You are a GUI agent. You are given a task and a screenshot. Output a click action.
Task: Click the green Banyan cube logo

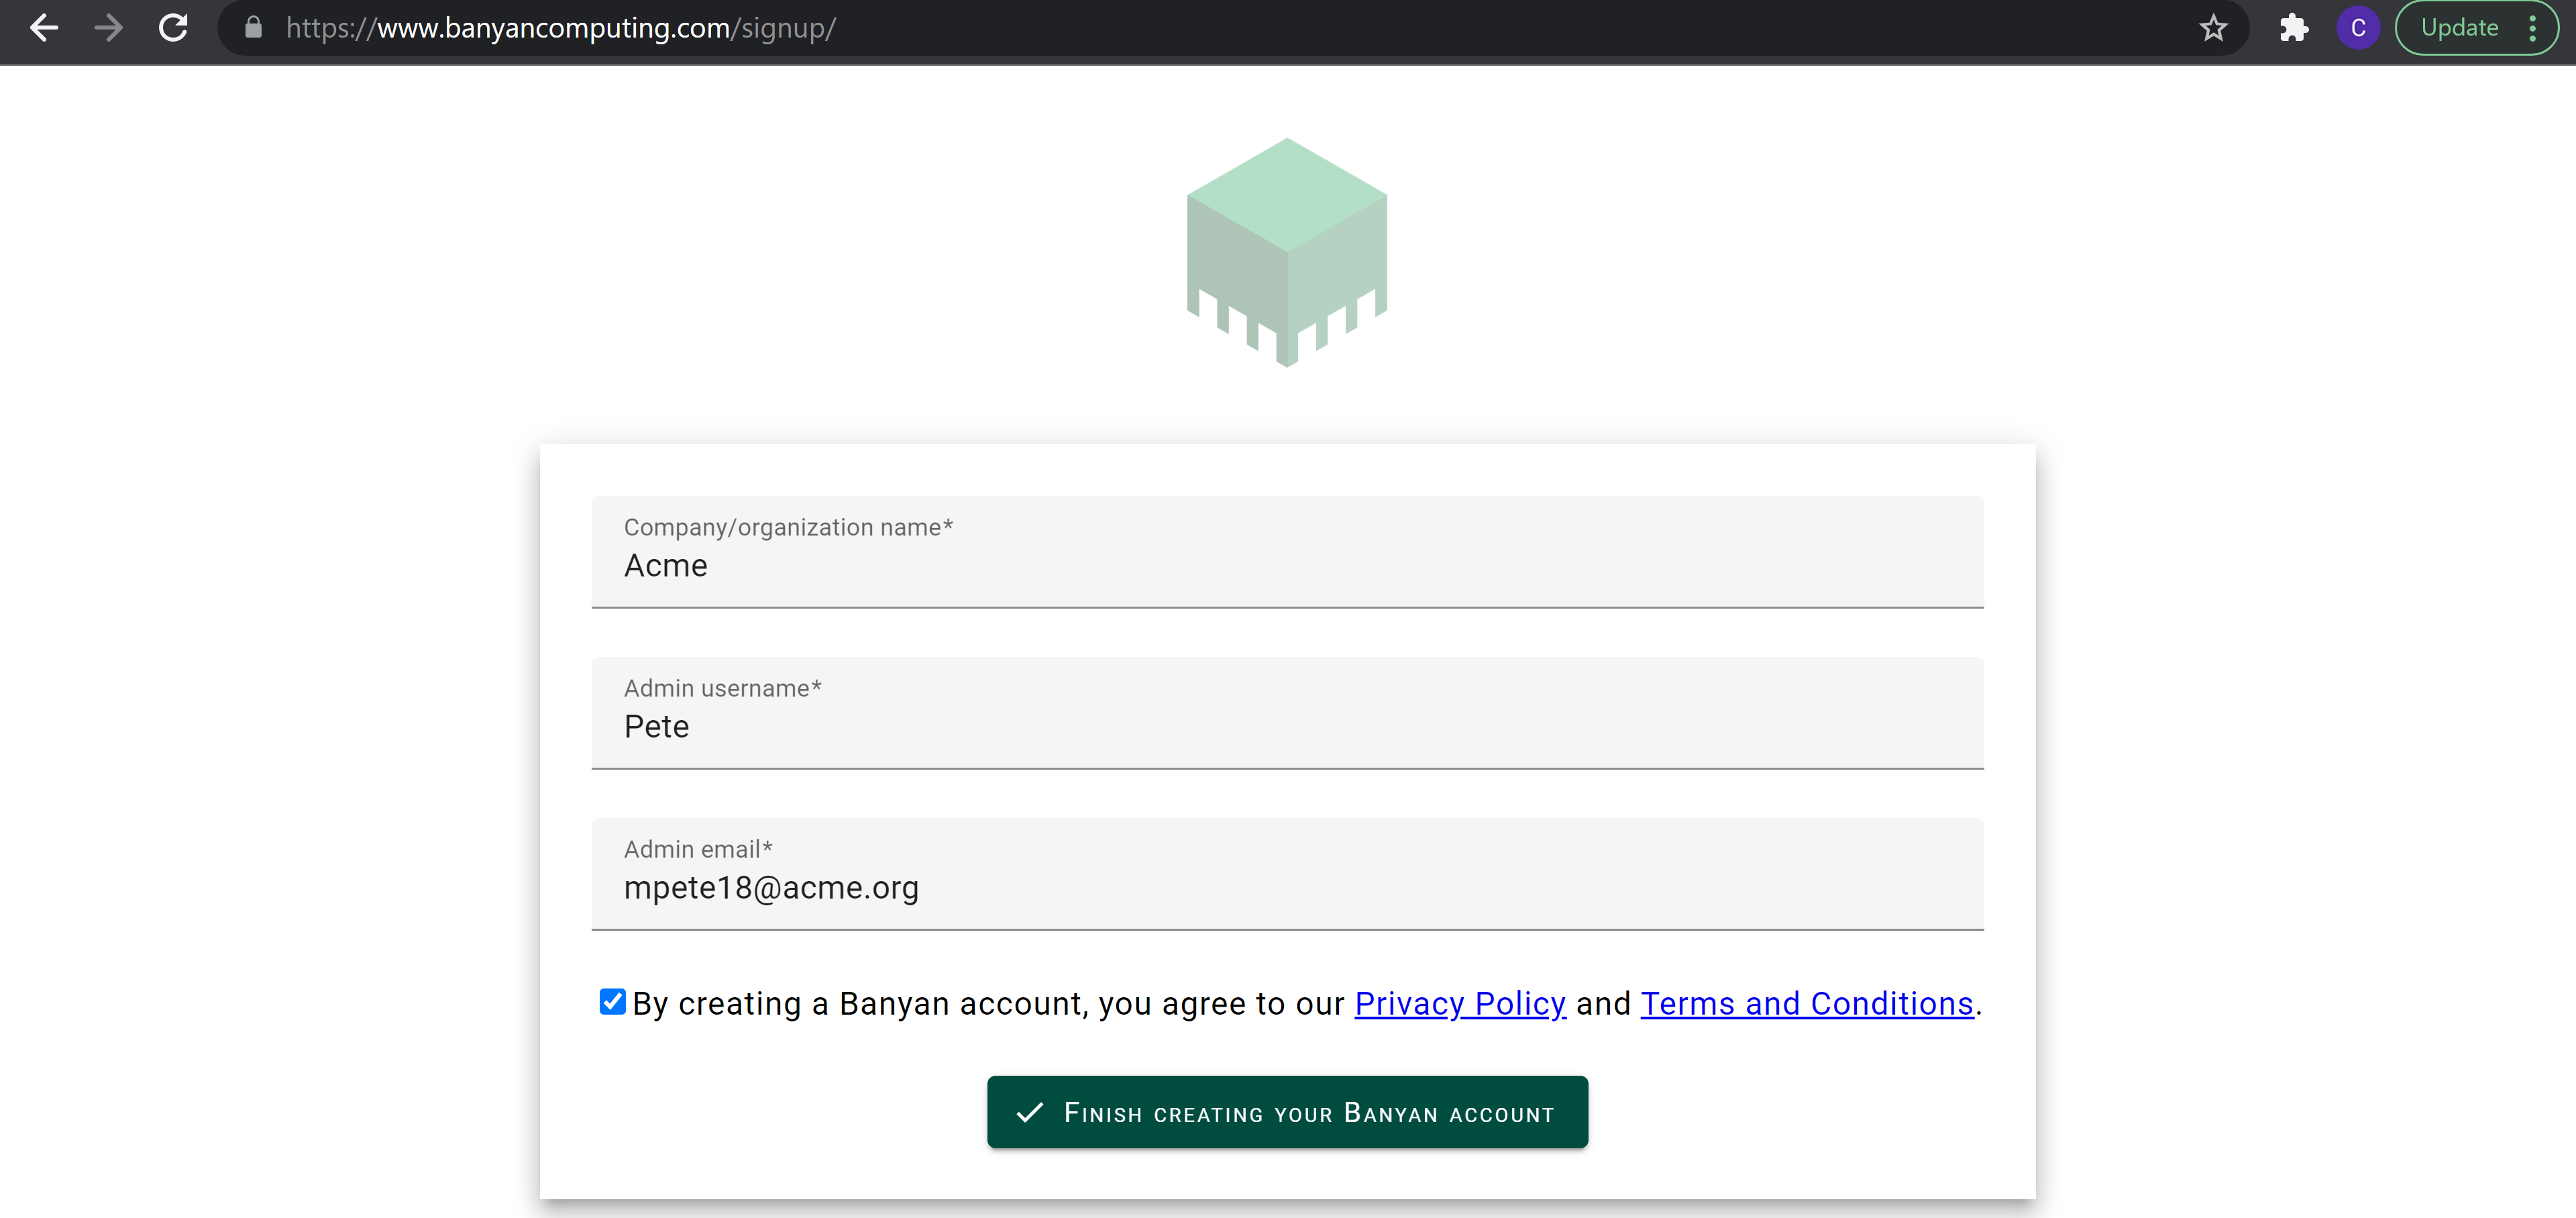(x=1286, y=250)
